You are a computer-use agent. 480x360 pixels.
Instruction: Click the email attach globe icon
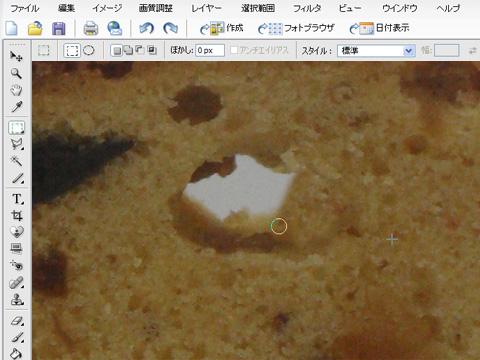114,28
